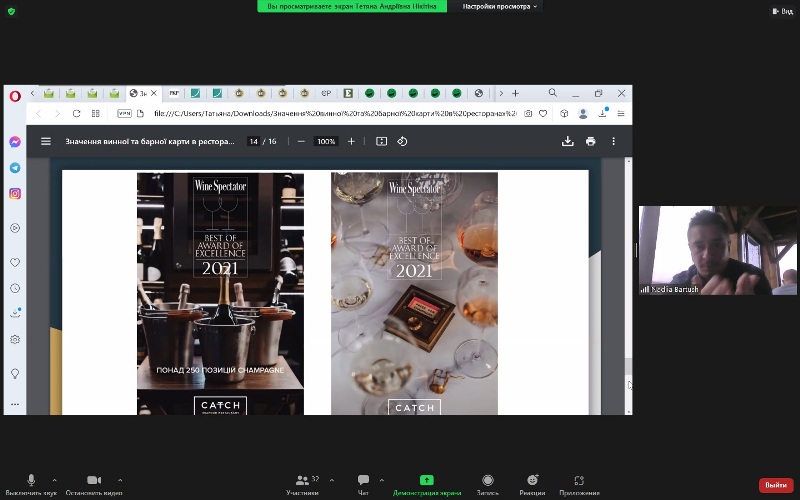This screenshot has width=800, height=500.
Task: Open Реакции reactions in Zoom
Action: (532, 485)
